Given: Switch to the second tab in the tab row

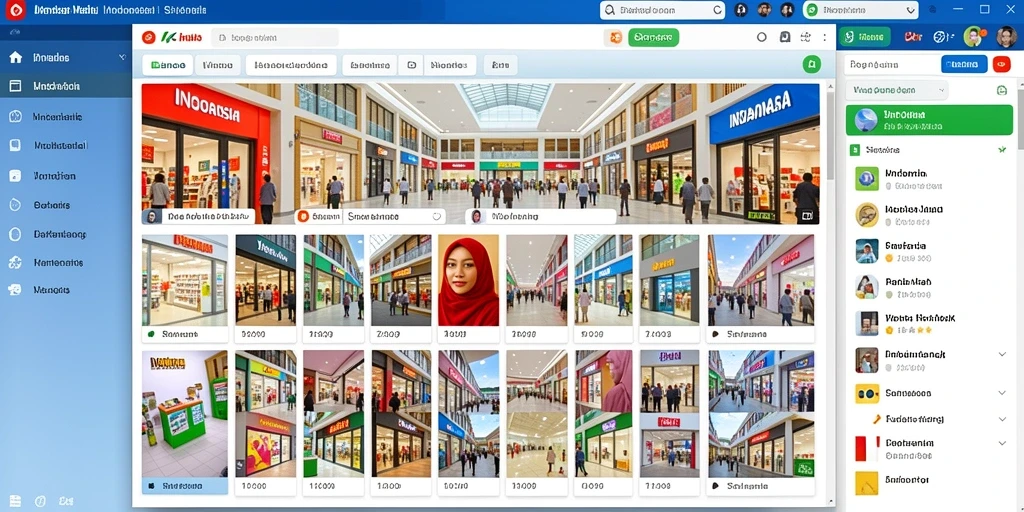Looking at the screenshot, I should point(217,65).
